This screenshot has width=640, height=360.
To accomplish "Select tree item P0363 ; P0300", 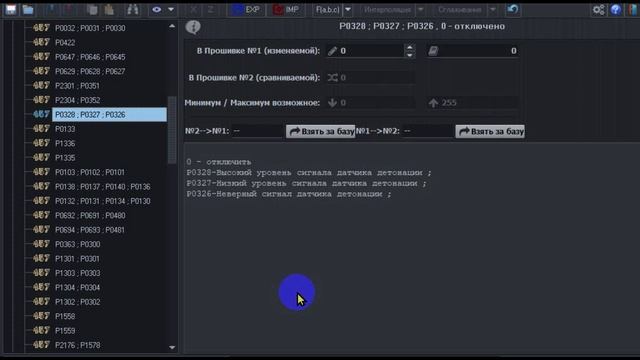I will 77,244.
